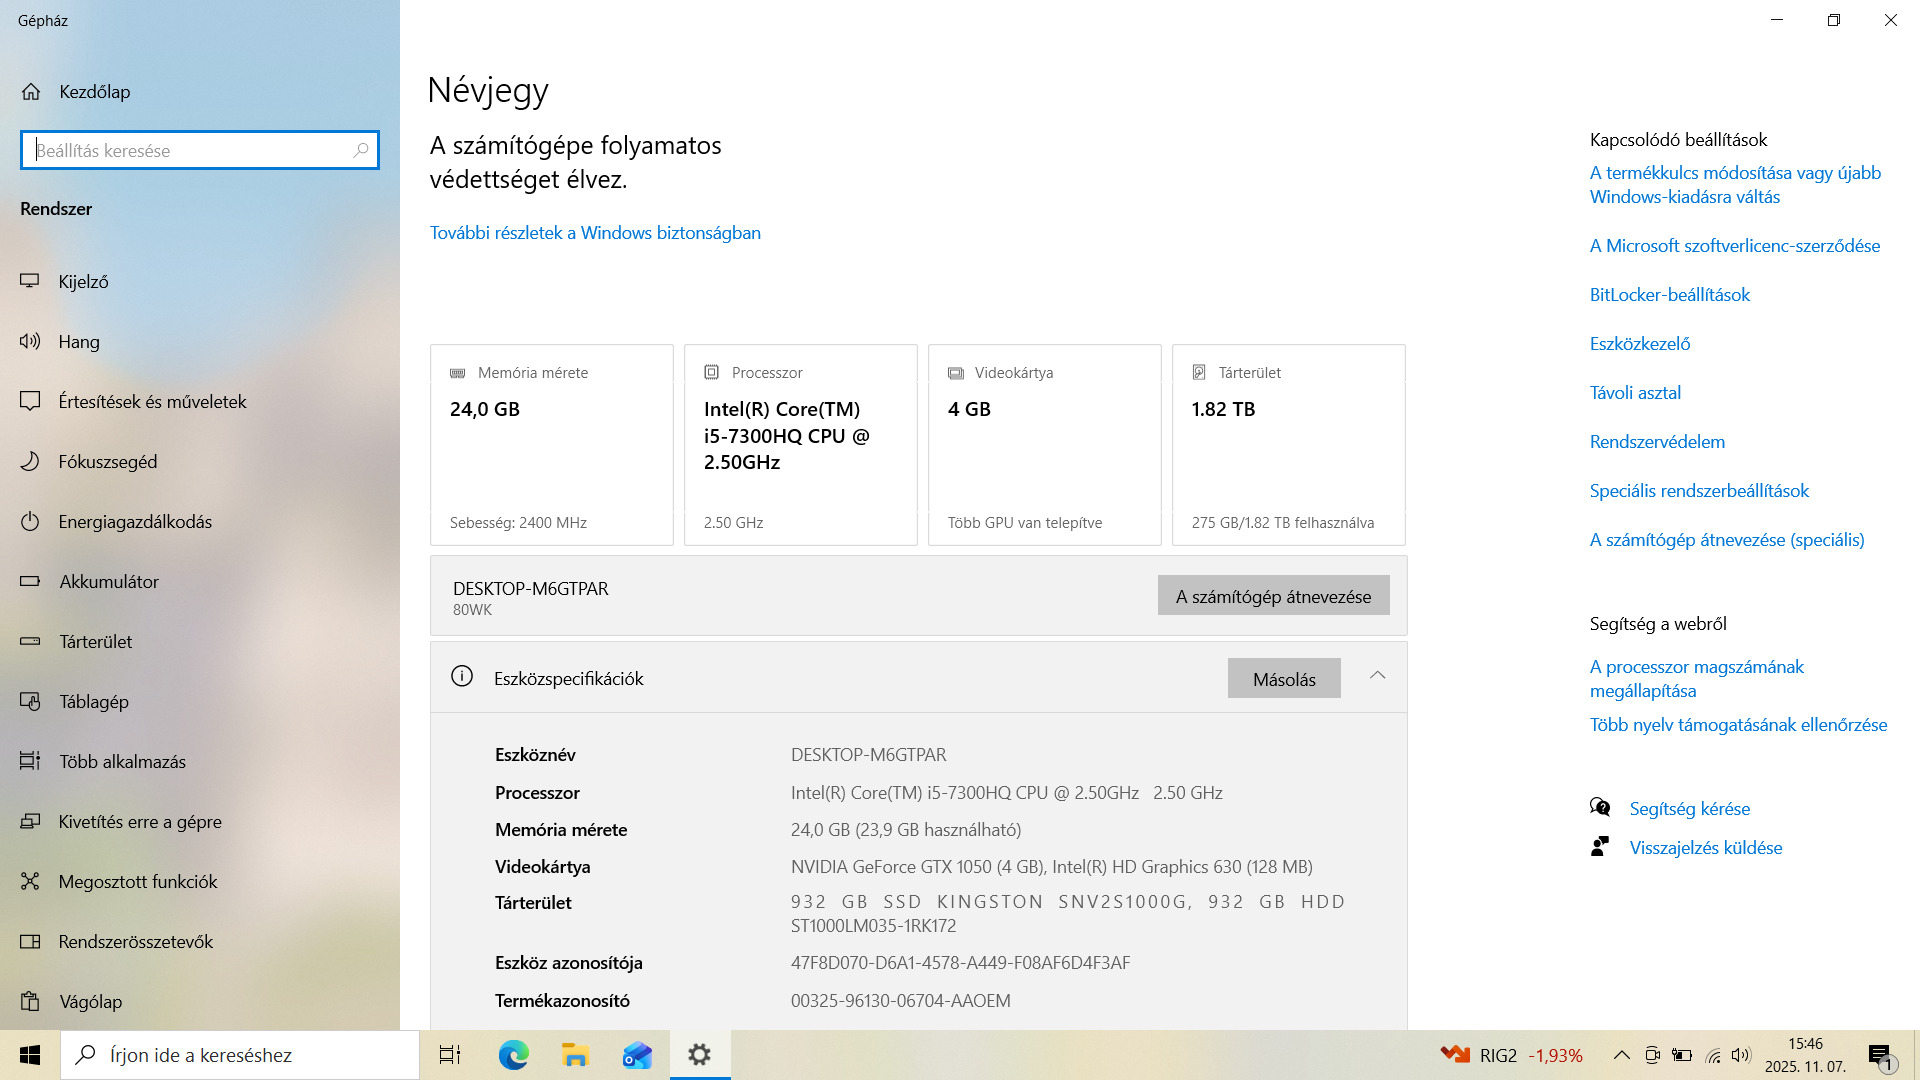Open the BitLocker-beállítások link
This screenshot has height=1080, width=1920.
pos(1669,295)
